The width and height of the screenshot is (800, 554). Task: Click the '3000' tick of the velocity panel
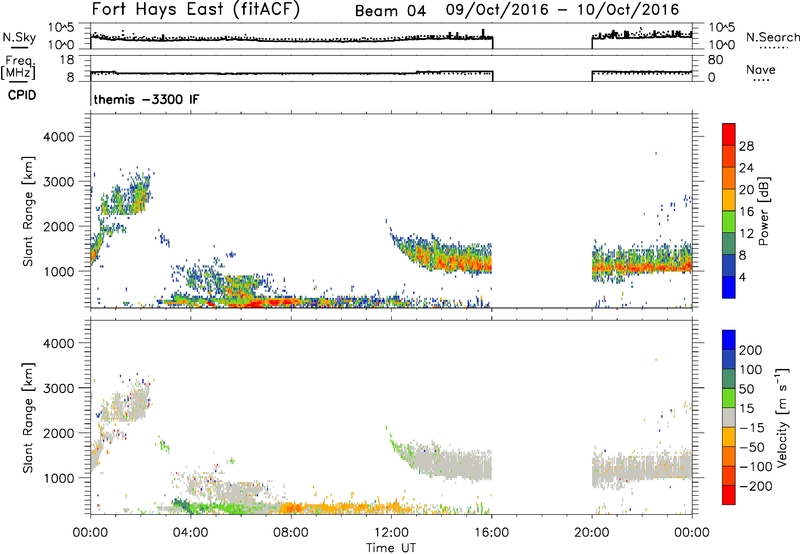click(x=58, y=388)
